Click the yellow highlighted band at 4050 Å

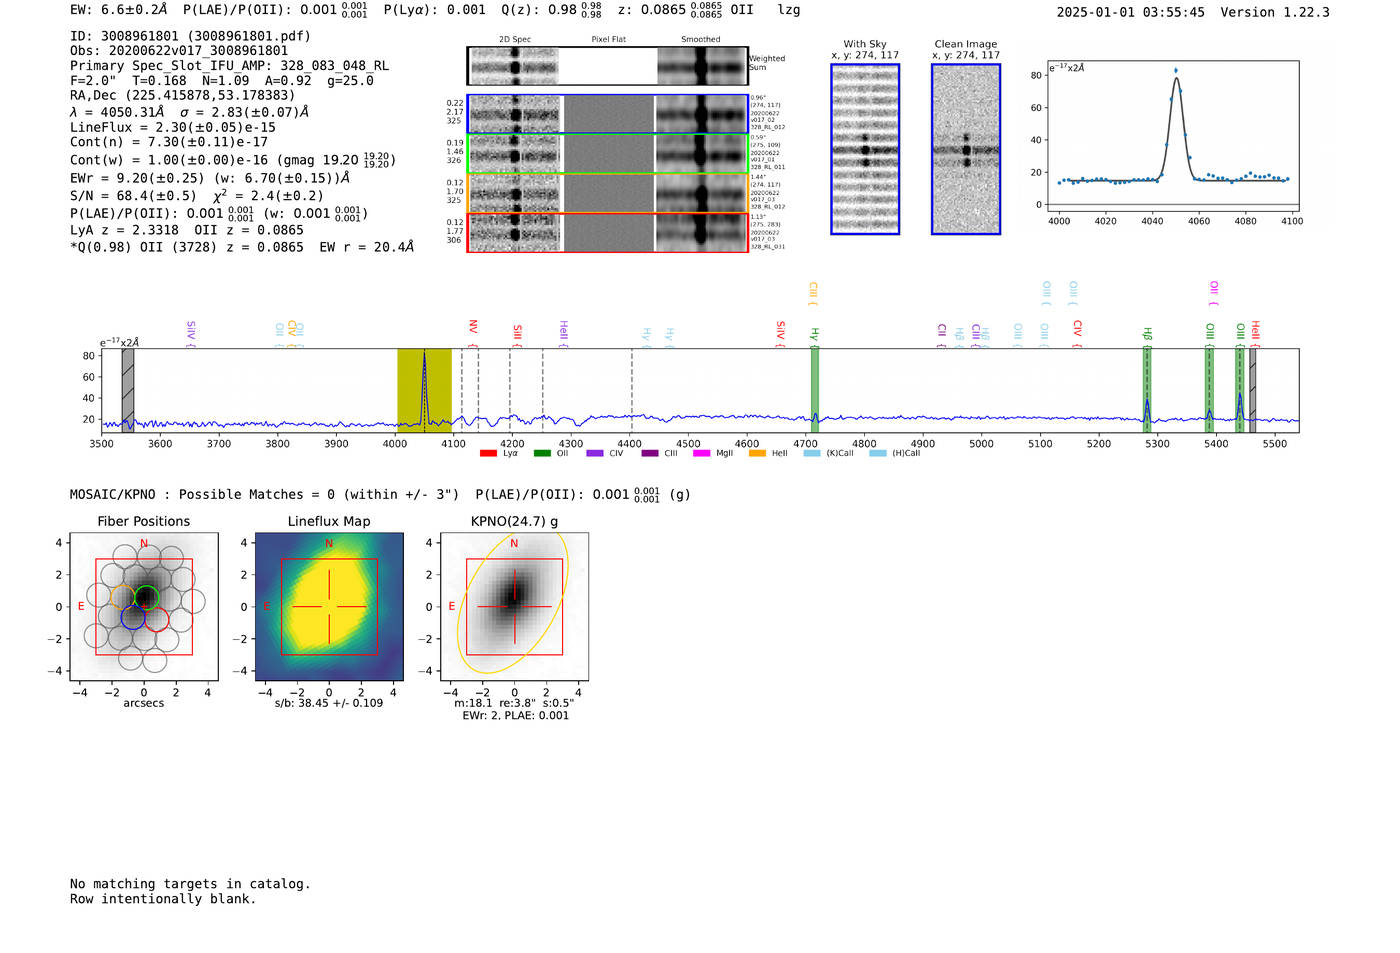424,391
